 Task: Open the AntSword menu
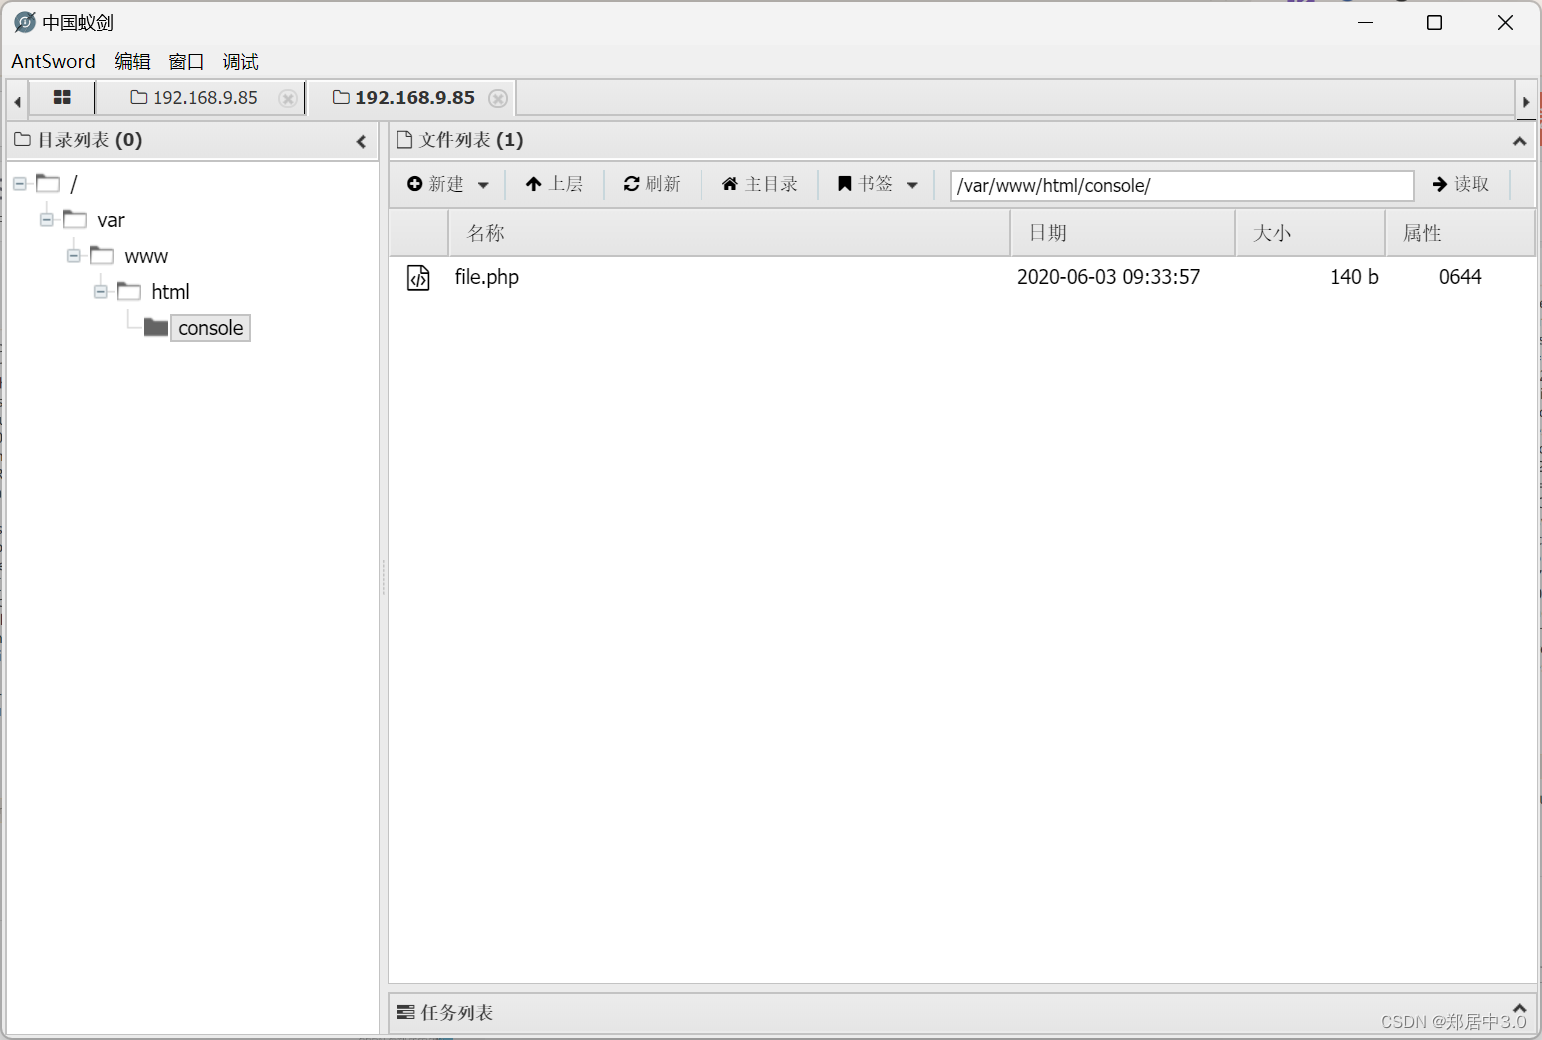point(53,61)
